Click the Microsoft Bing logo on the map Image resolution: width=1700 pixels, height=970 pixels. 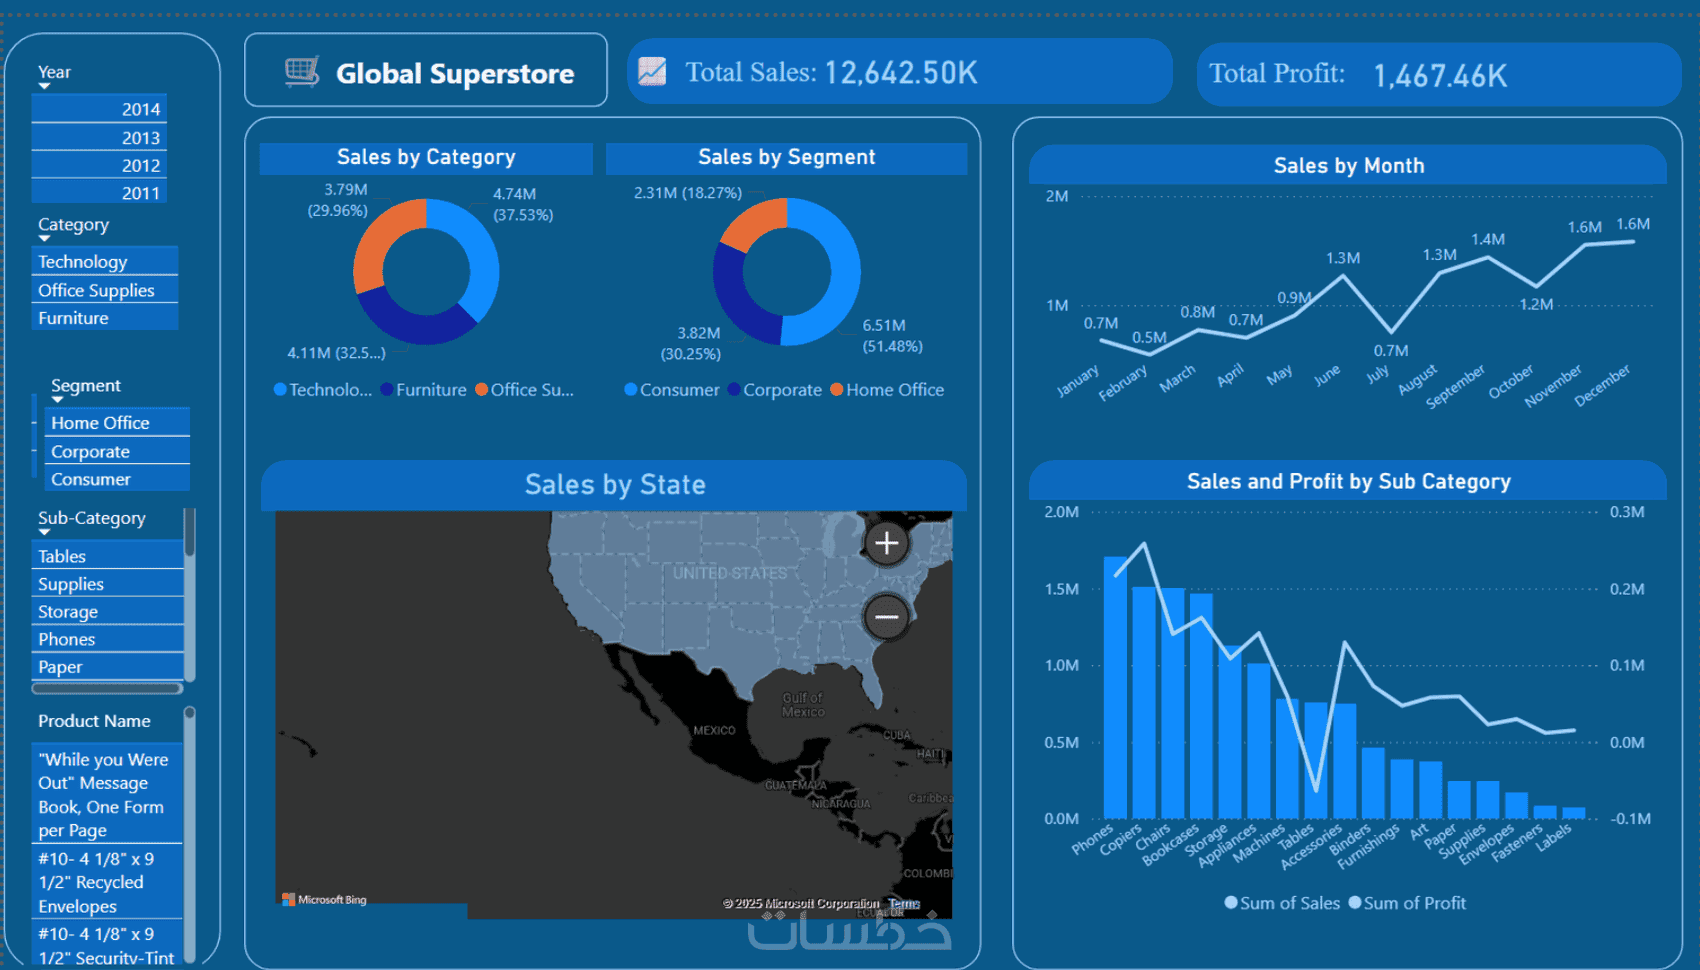pos(325,899)
